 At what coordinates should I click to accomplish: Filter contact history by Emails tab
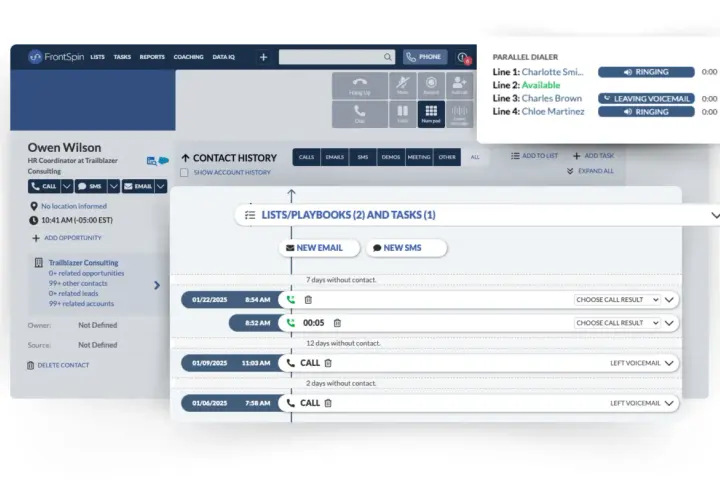(335, 157)
